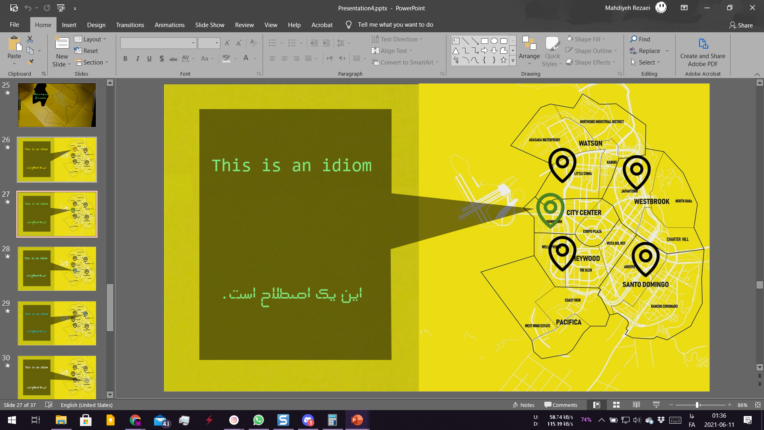764x430 pixels.
Task: Click the Windows Start button
Action: tap(12, 420)
